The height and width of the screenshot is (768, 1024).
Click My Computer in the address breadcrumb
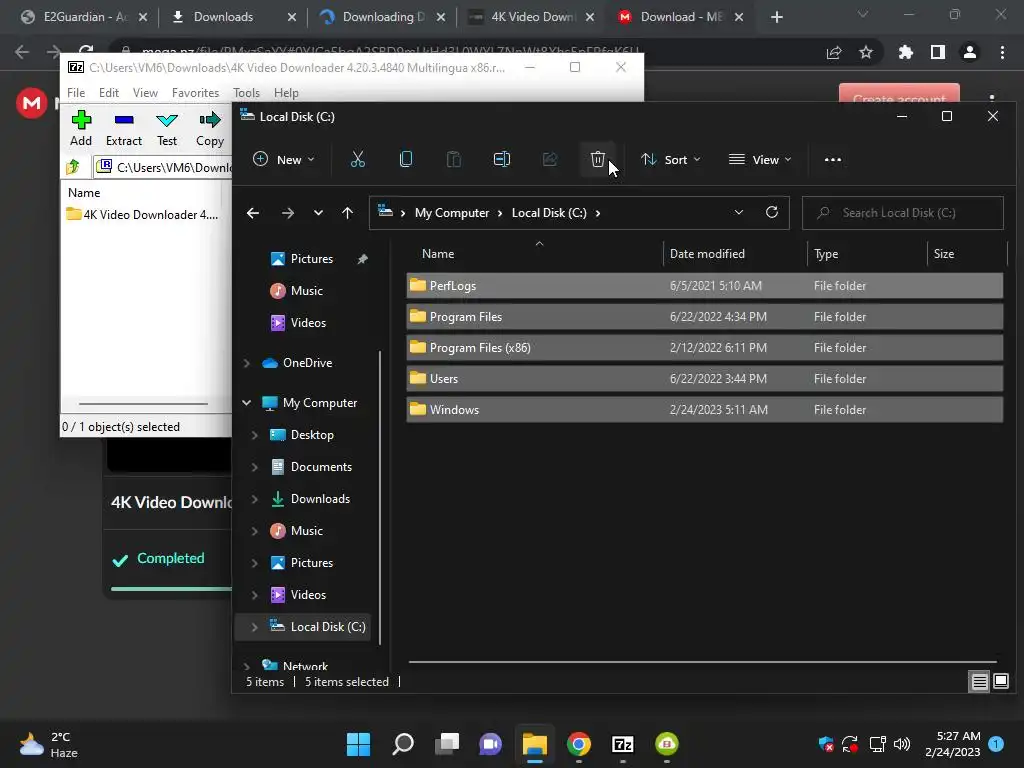click(x=452, y=213)
